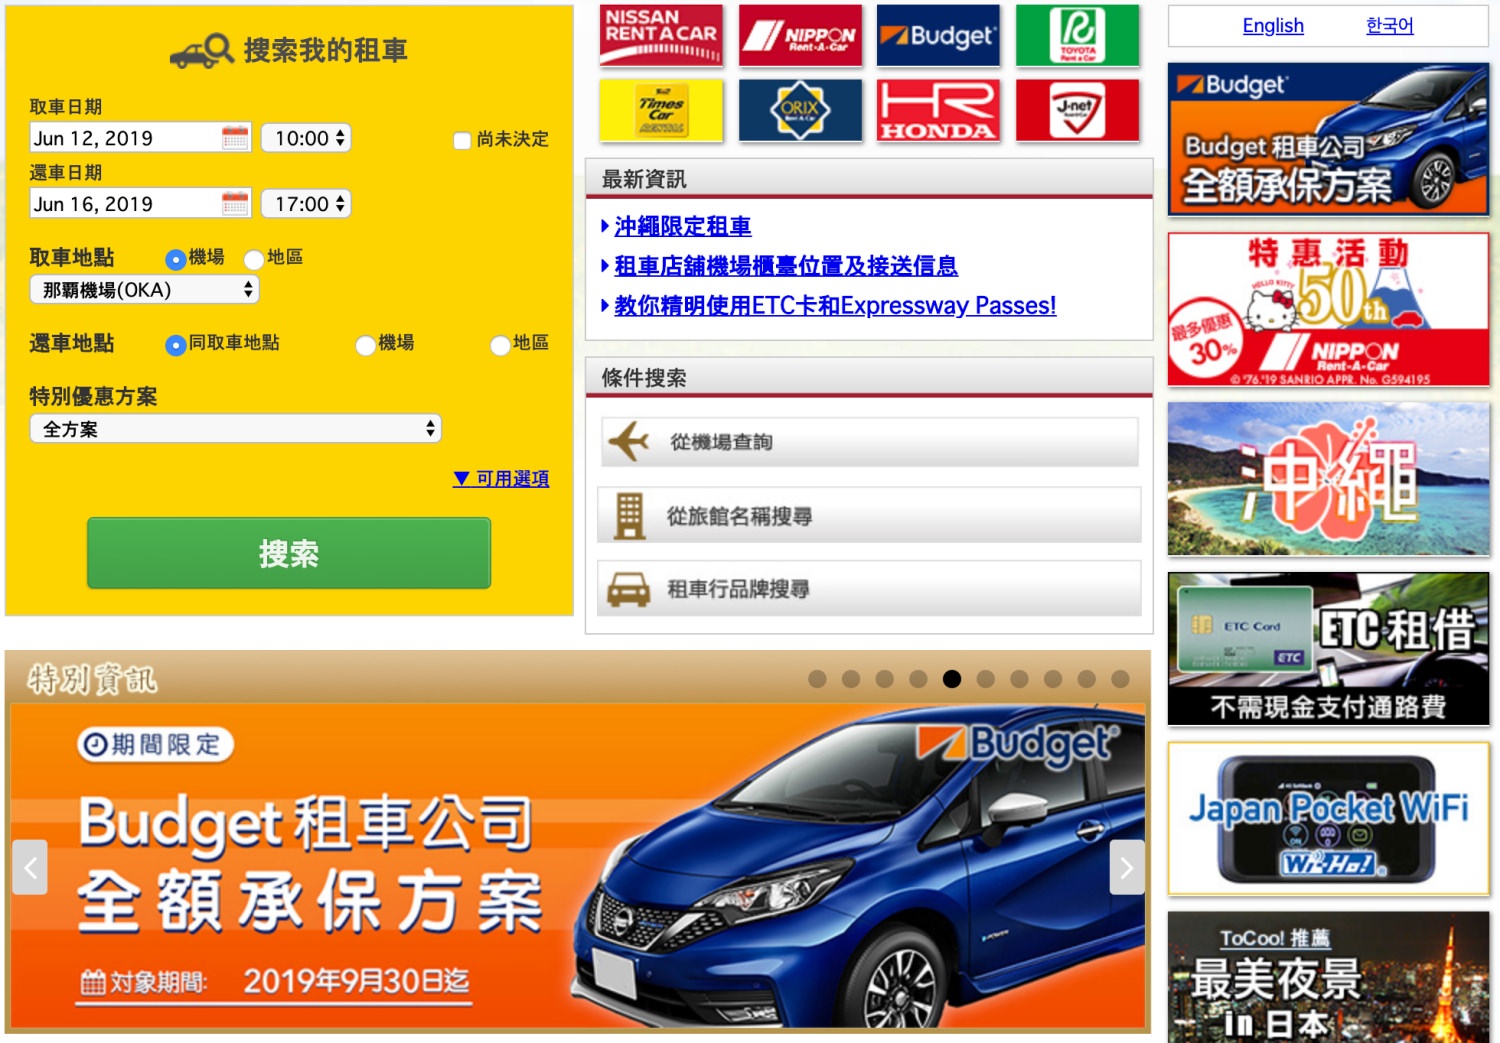The height and width of the screenshot is (1043, 1500).
Task: Open ETC租借 banner
Action: 1328,649
